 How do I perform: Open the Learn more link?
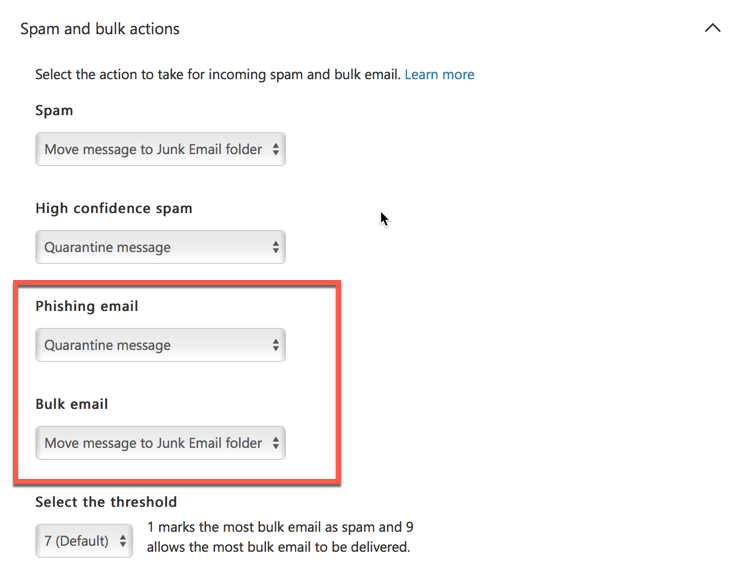tap(439, 75)
